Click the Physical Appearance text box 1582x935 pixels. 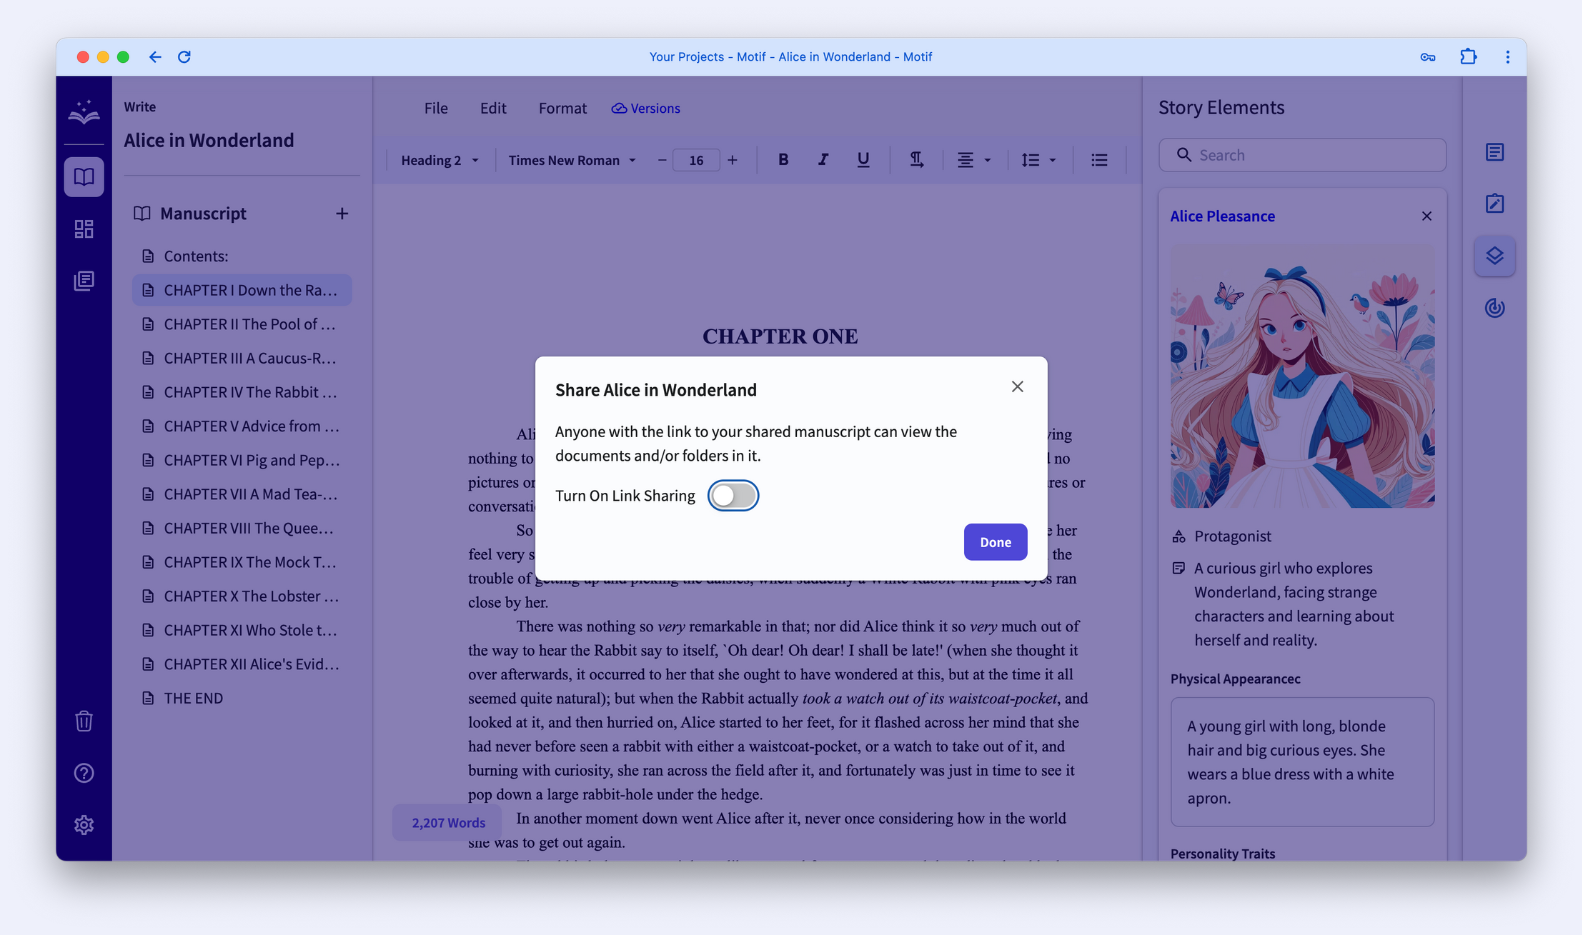pyautogui.click(x=1302, y=762)
